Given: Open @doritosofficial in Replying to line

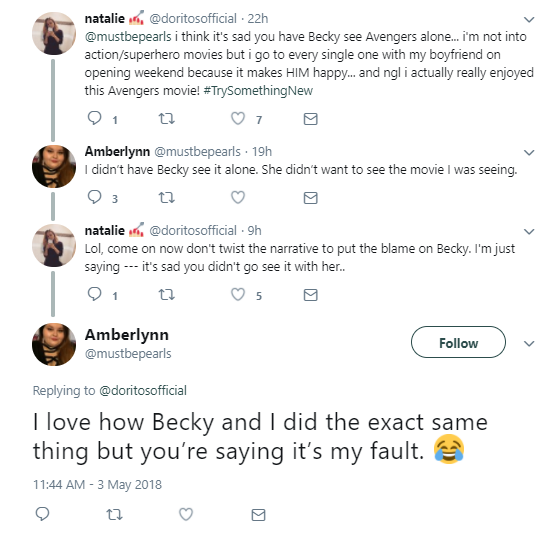Looking at the screenshot, I should point(142,390).
